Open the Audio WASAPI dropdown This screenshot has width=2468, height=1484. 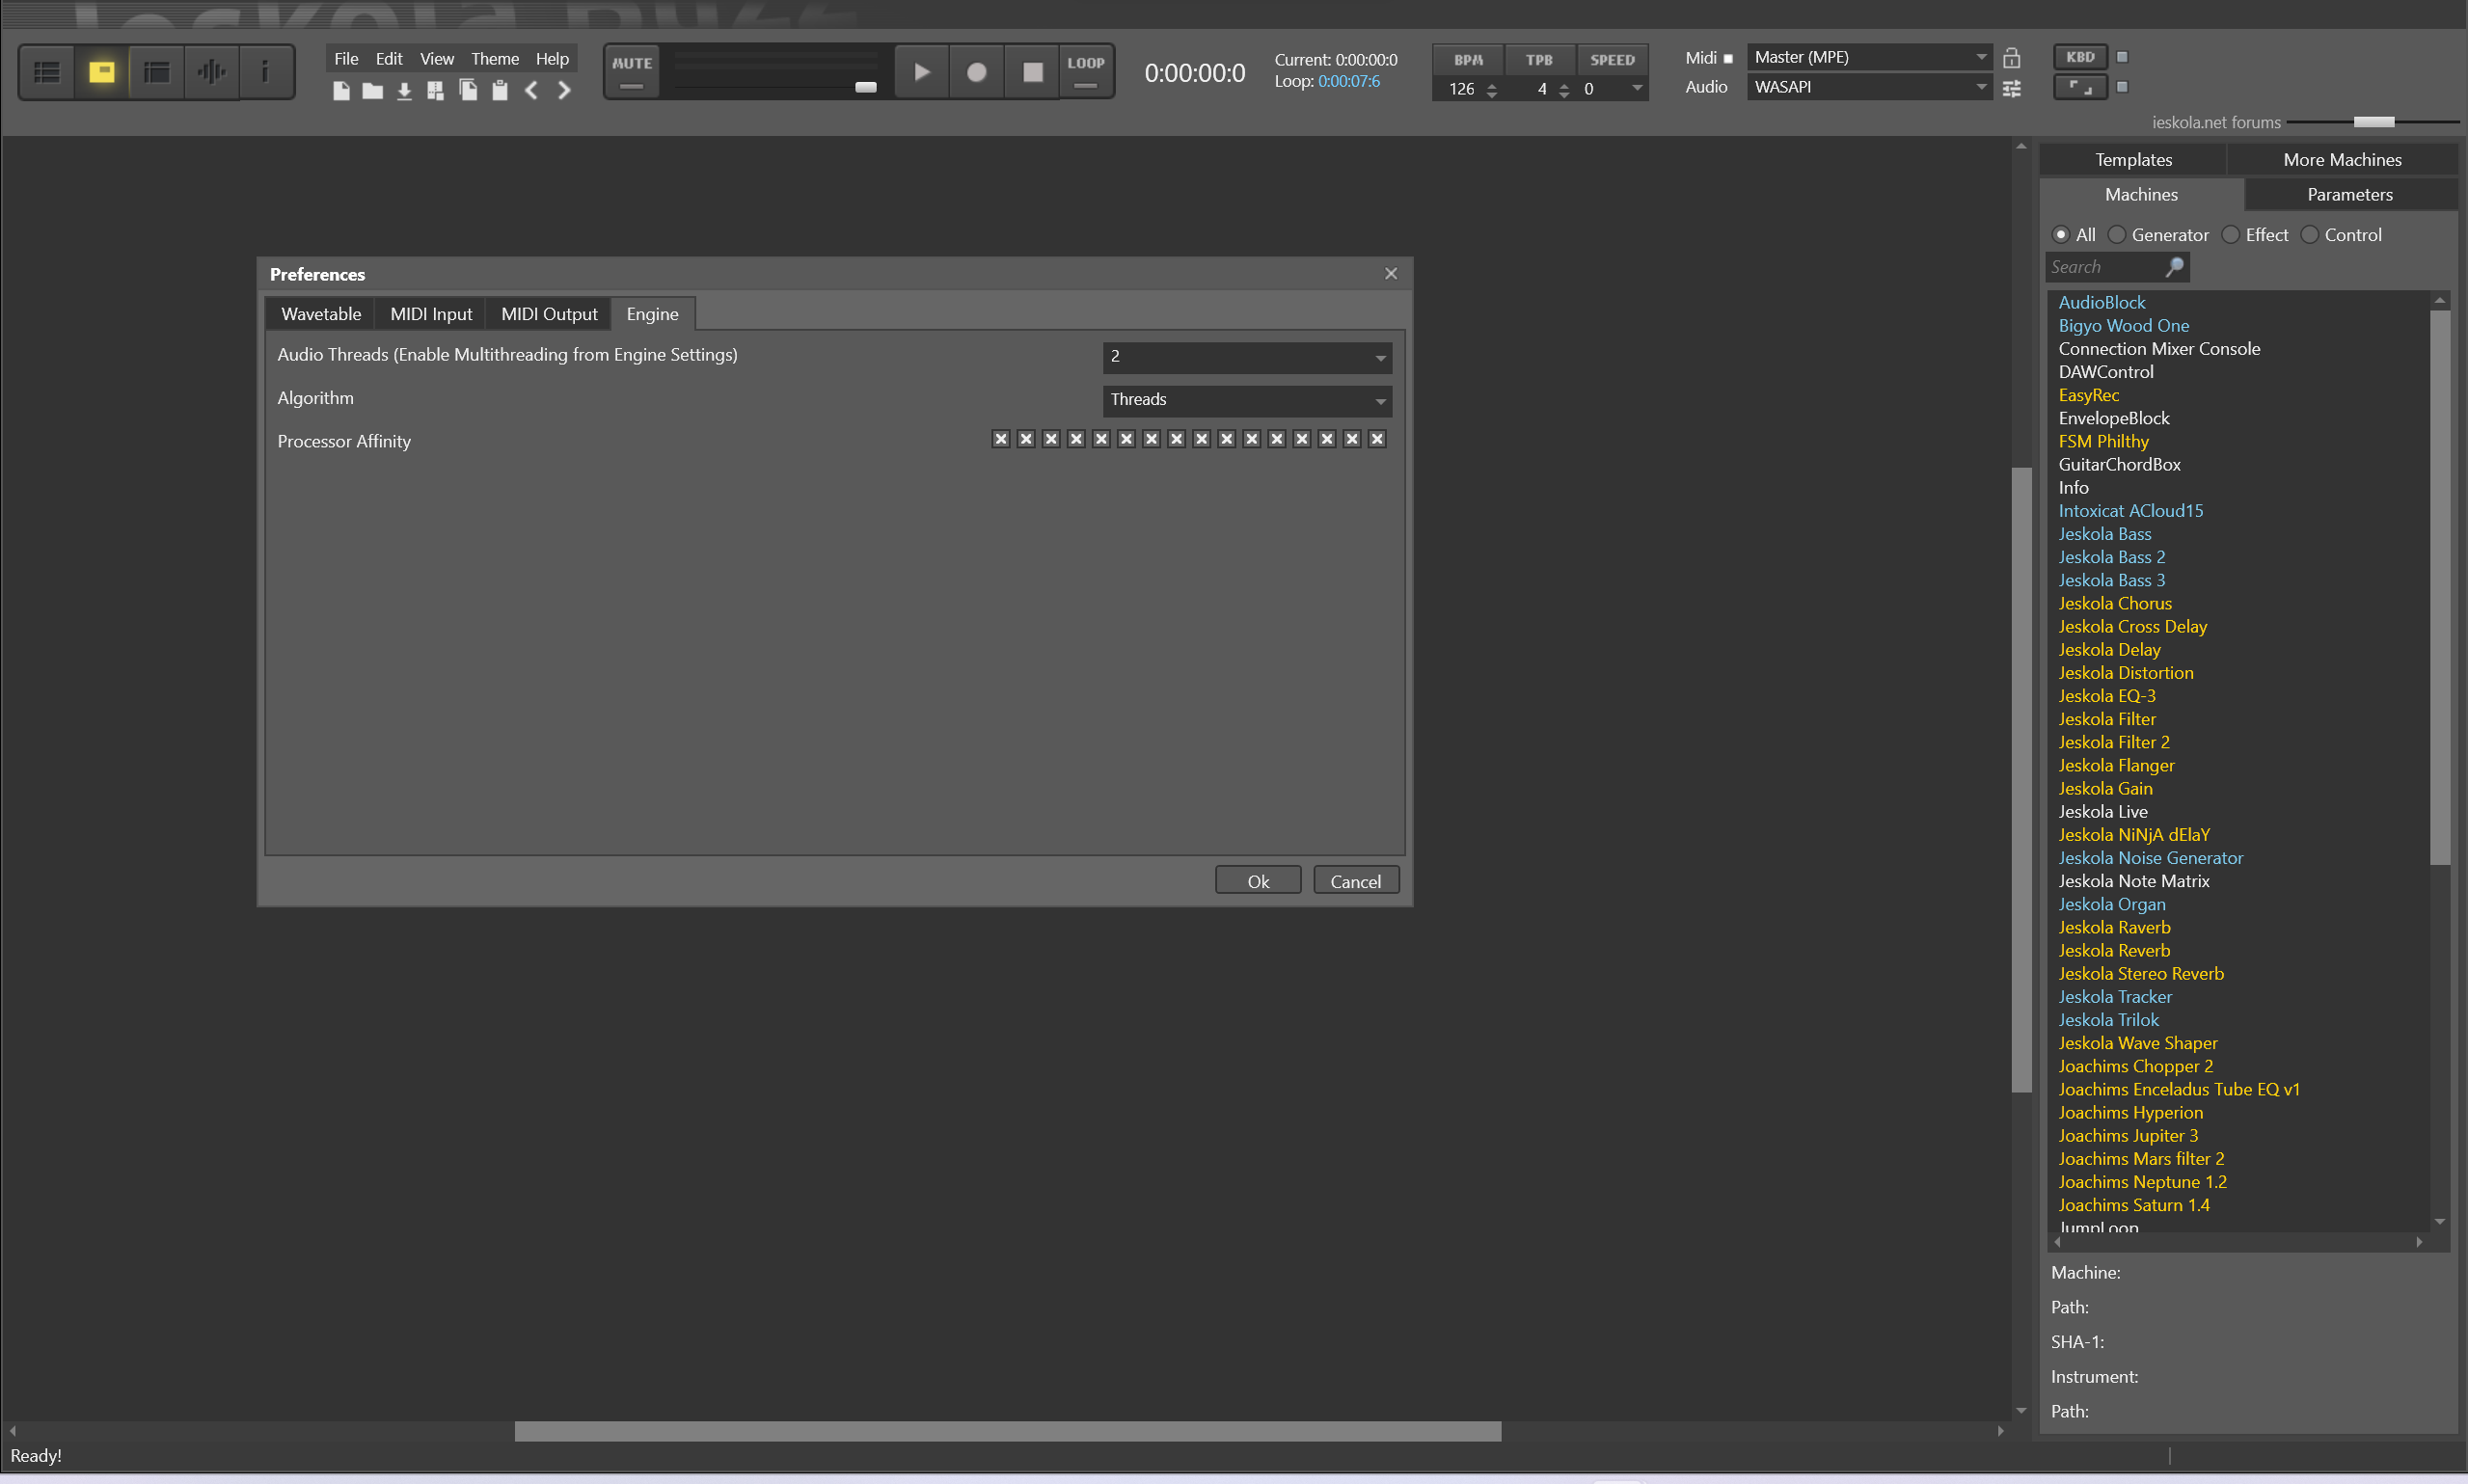click(x=1869, y=88)
